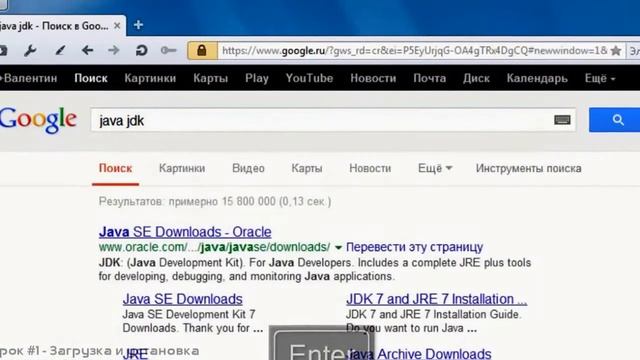Open Java SE Downloads sitelink
Screen dimensions: 640x360
182,299
